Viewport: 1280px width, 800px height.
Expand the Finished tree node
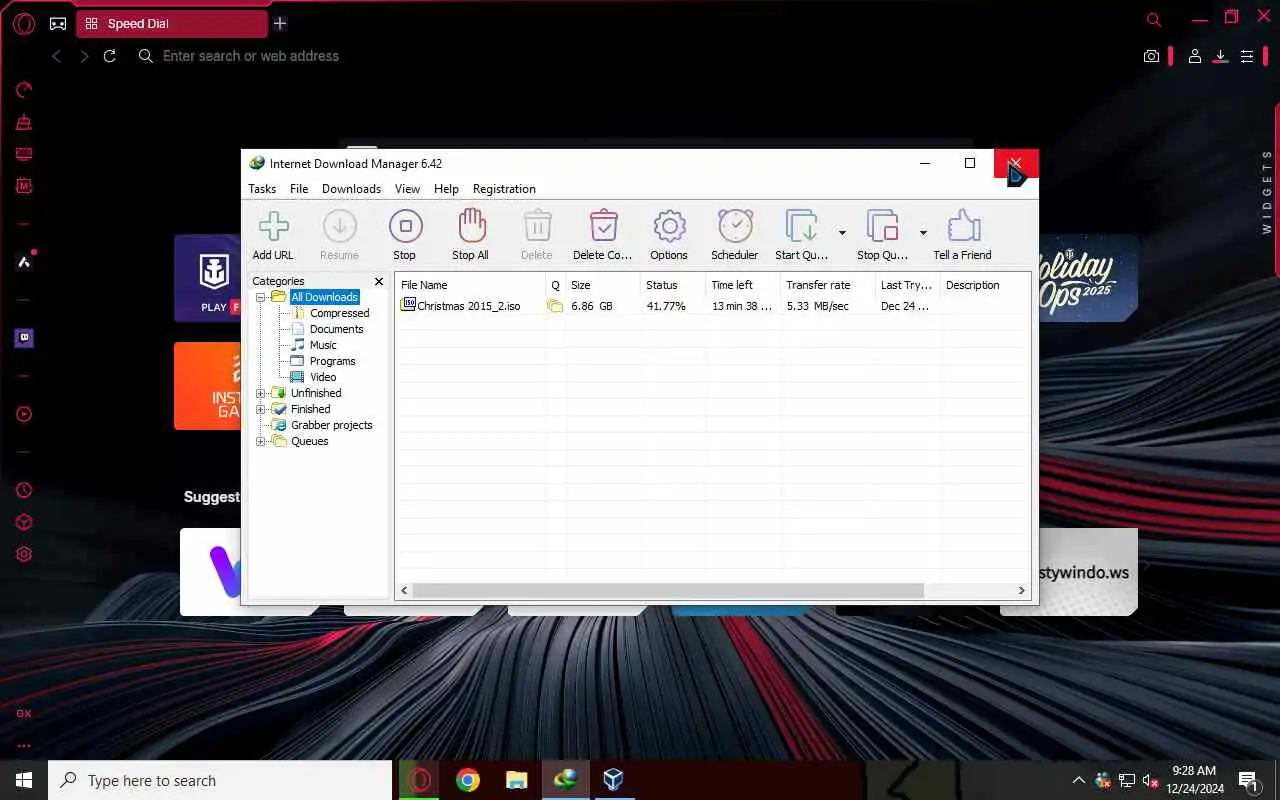[260, 409]
